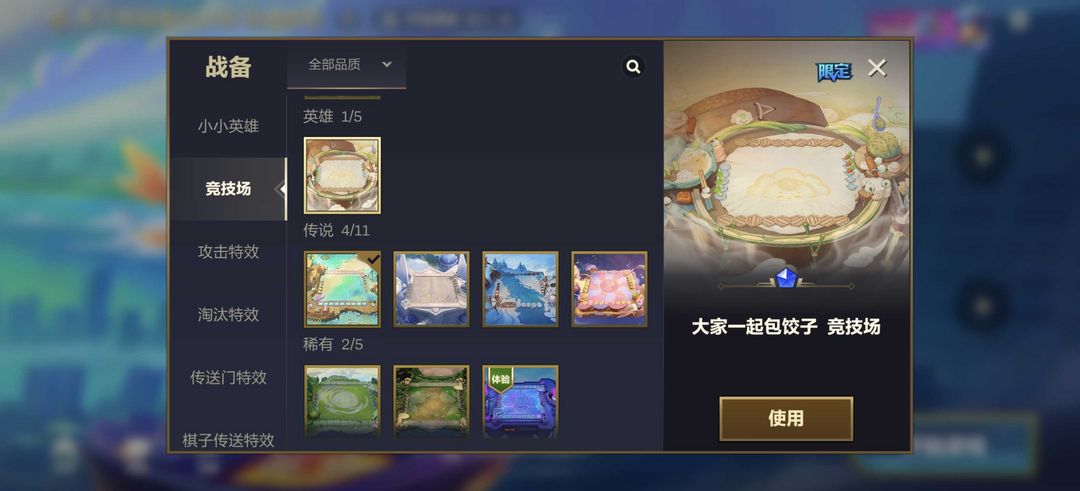Open the search magnifier icon

coord(633,67)
